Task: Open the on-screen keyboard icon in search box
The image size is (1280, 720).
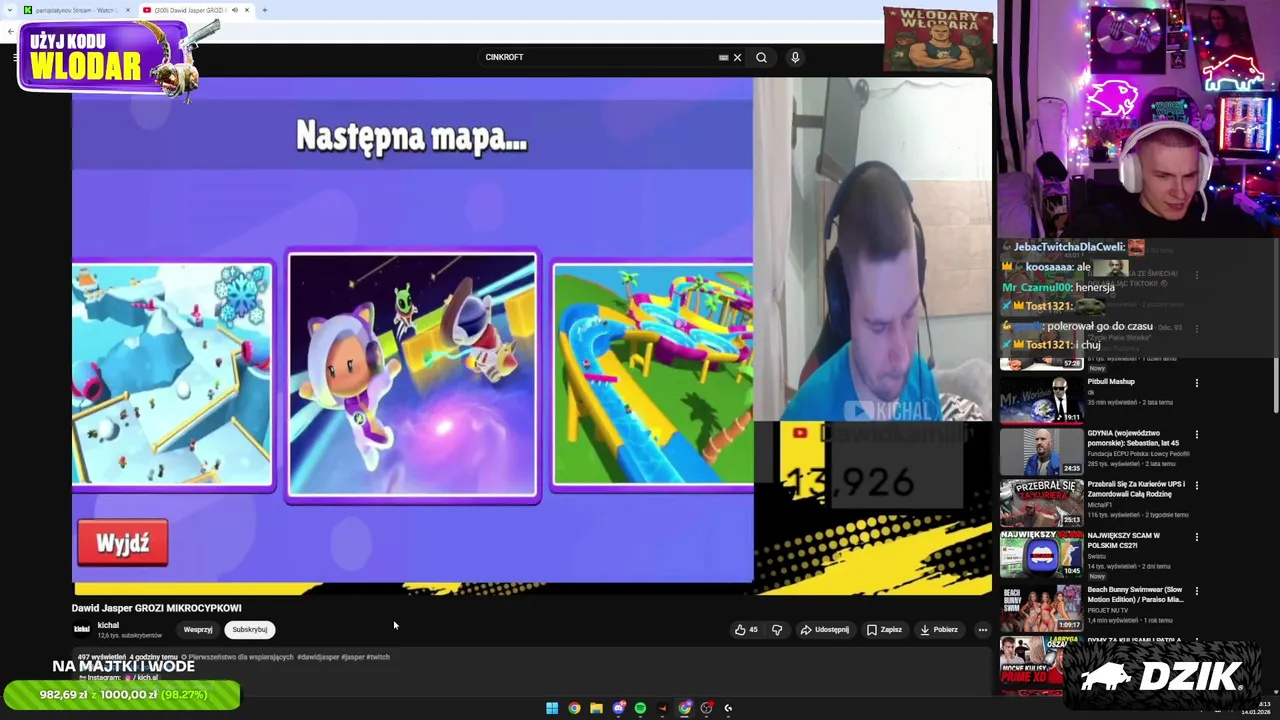Action: [x=723, y=57]
